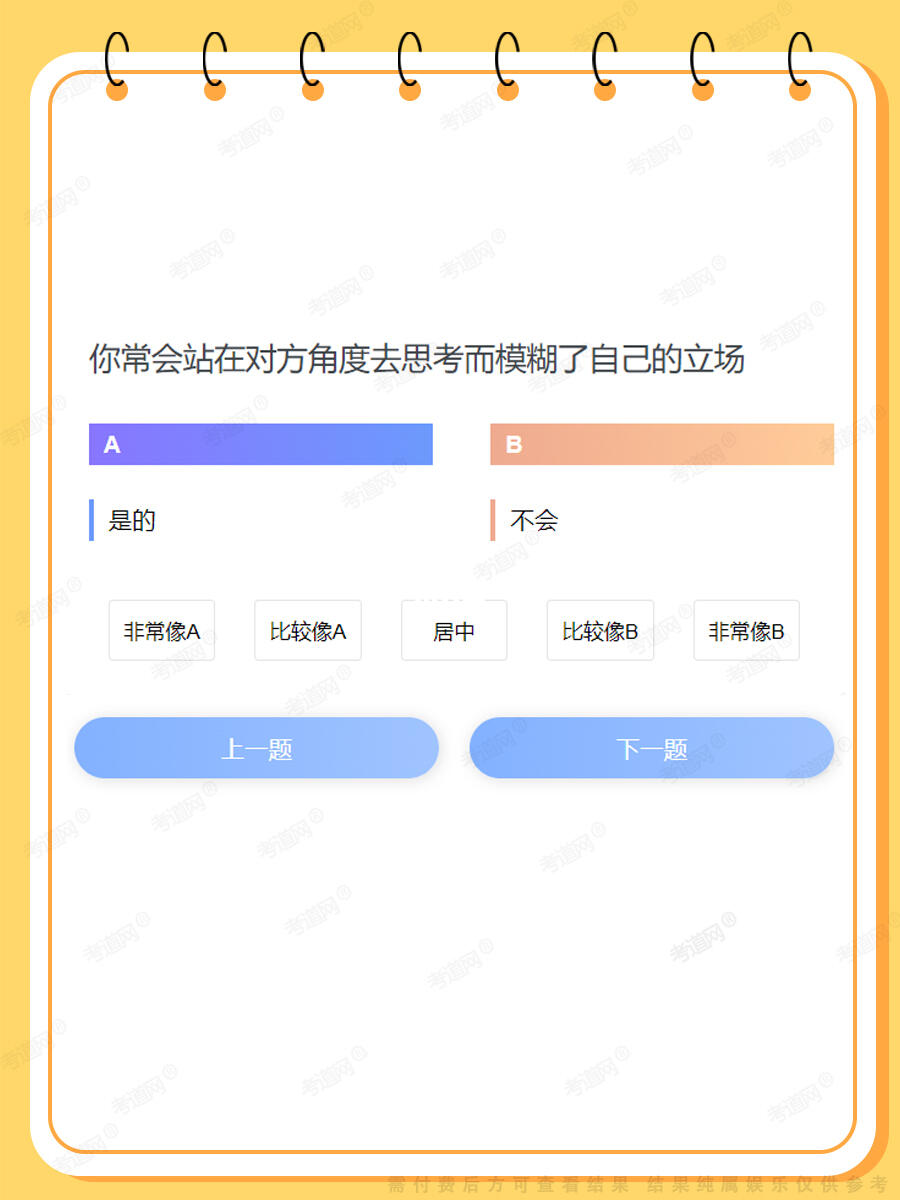Choose the 非常像B answer option
Image resolution: width=900 pixels, height=1200 pixels.
click(747, 631)
